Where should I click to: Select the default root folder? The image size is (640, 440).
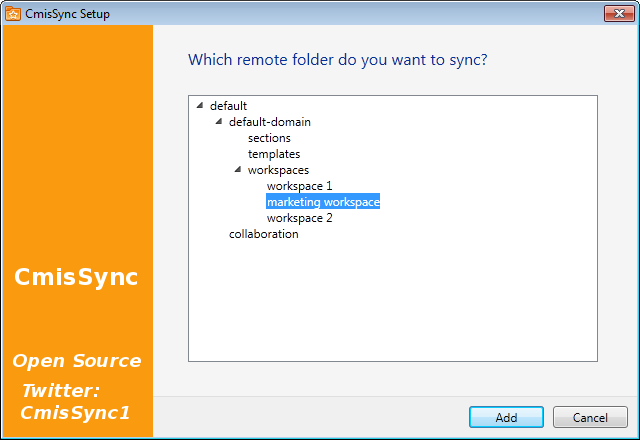point(228,106)
